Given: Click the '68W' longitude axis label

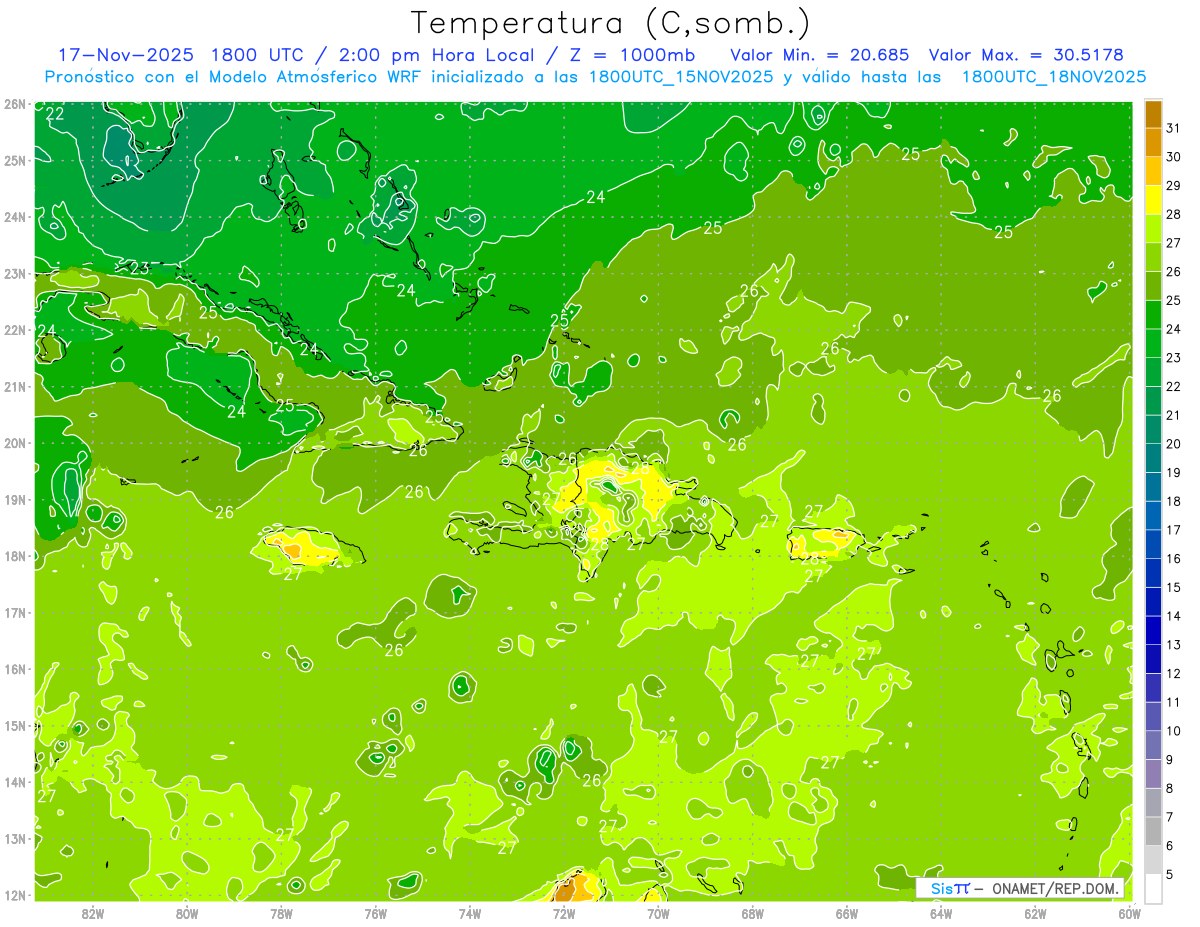Looking at the screenshot, I should tap(753, 913).
